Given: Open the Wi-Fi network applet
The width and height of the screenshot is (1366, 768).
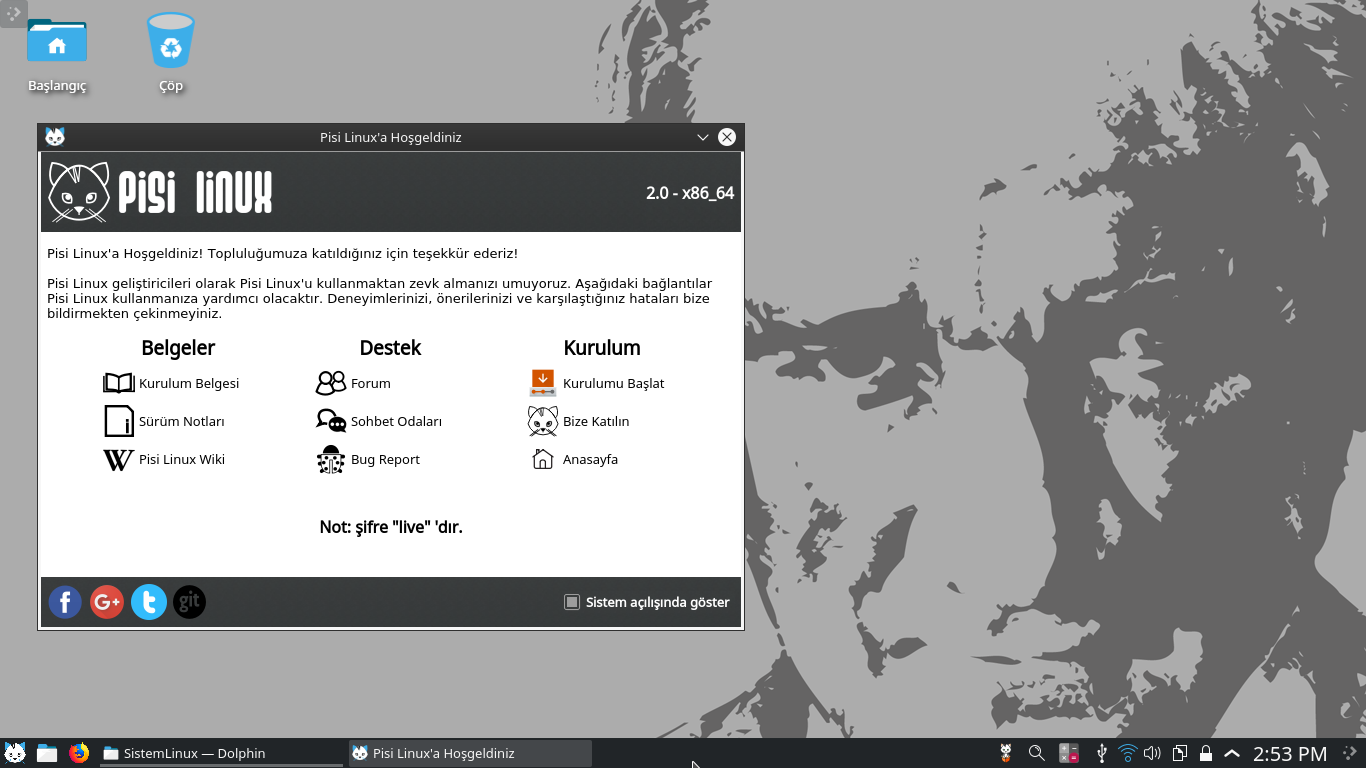Looking at the screenshot, I should pos(1127,753).
